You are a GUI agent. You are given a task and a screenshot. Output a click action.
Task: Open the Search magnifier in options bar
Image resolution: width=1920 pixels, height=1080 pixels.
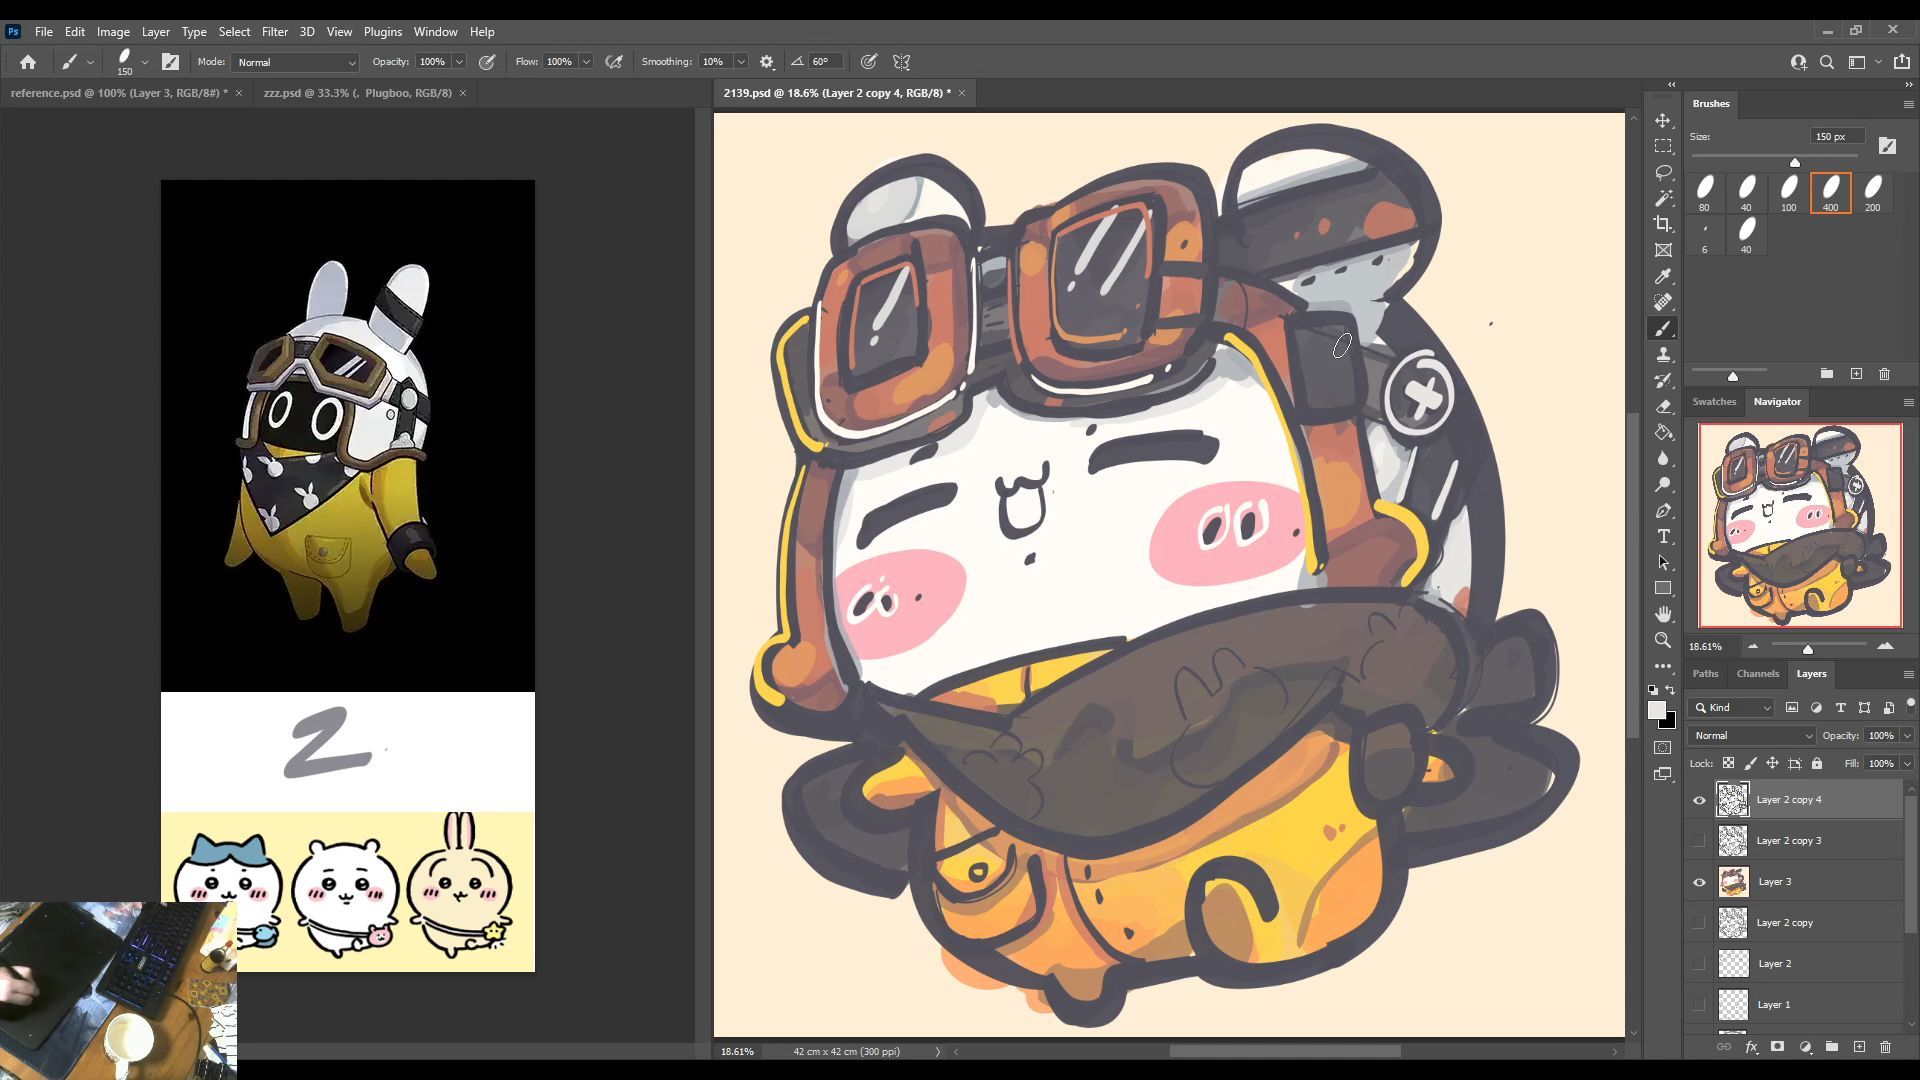[x=1827, y=62]
